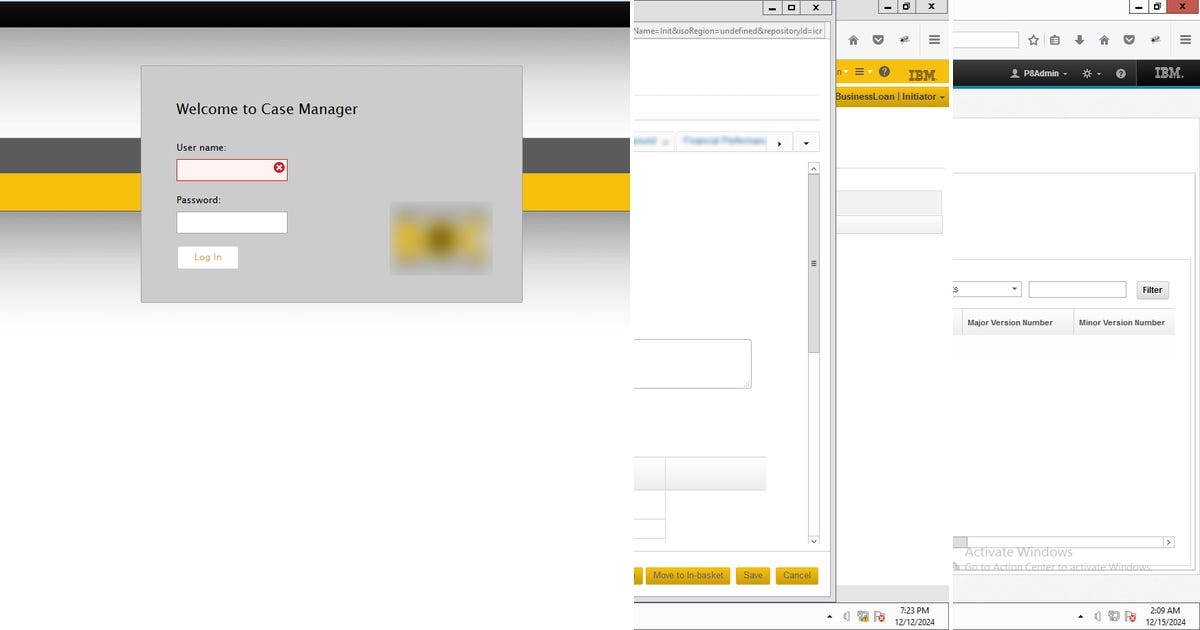
Task: Click the popup vertical scrollbar thumb
Action: 813,263
